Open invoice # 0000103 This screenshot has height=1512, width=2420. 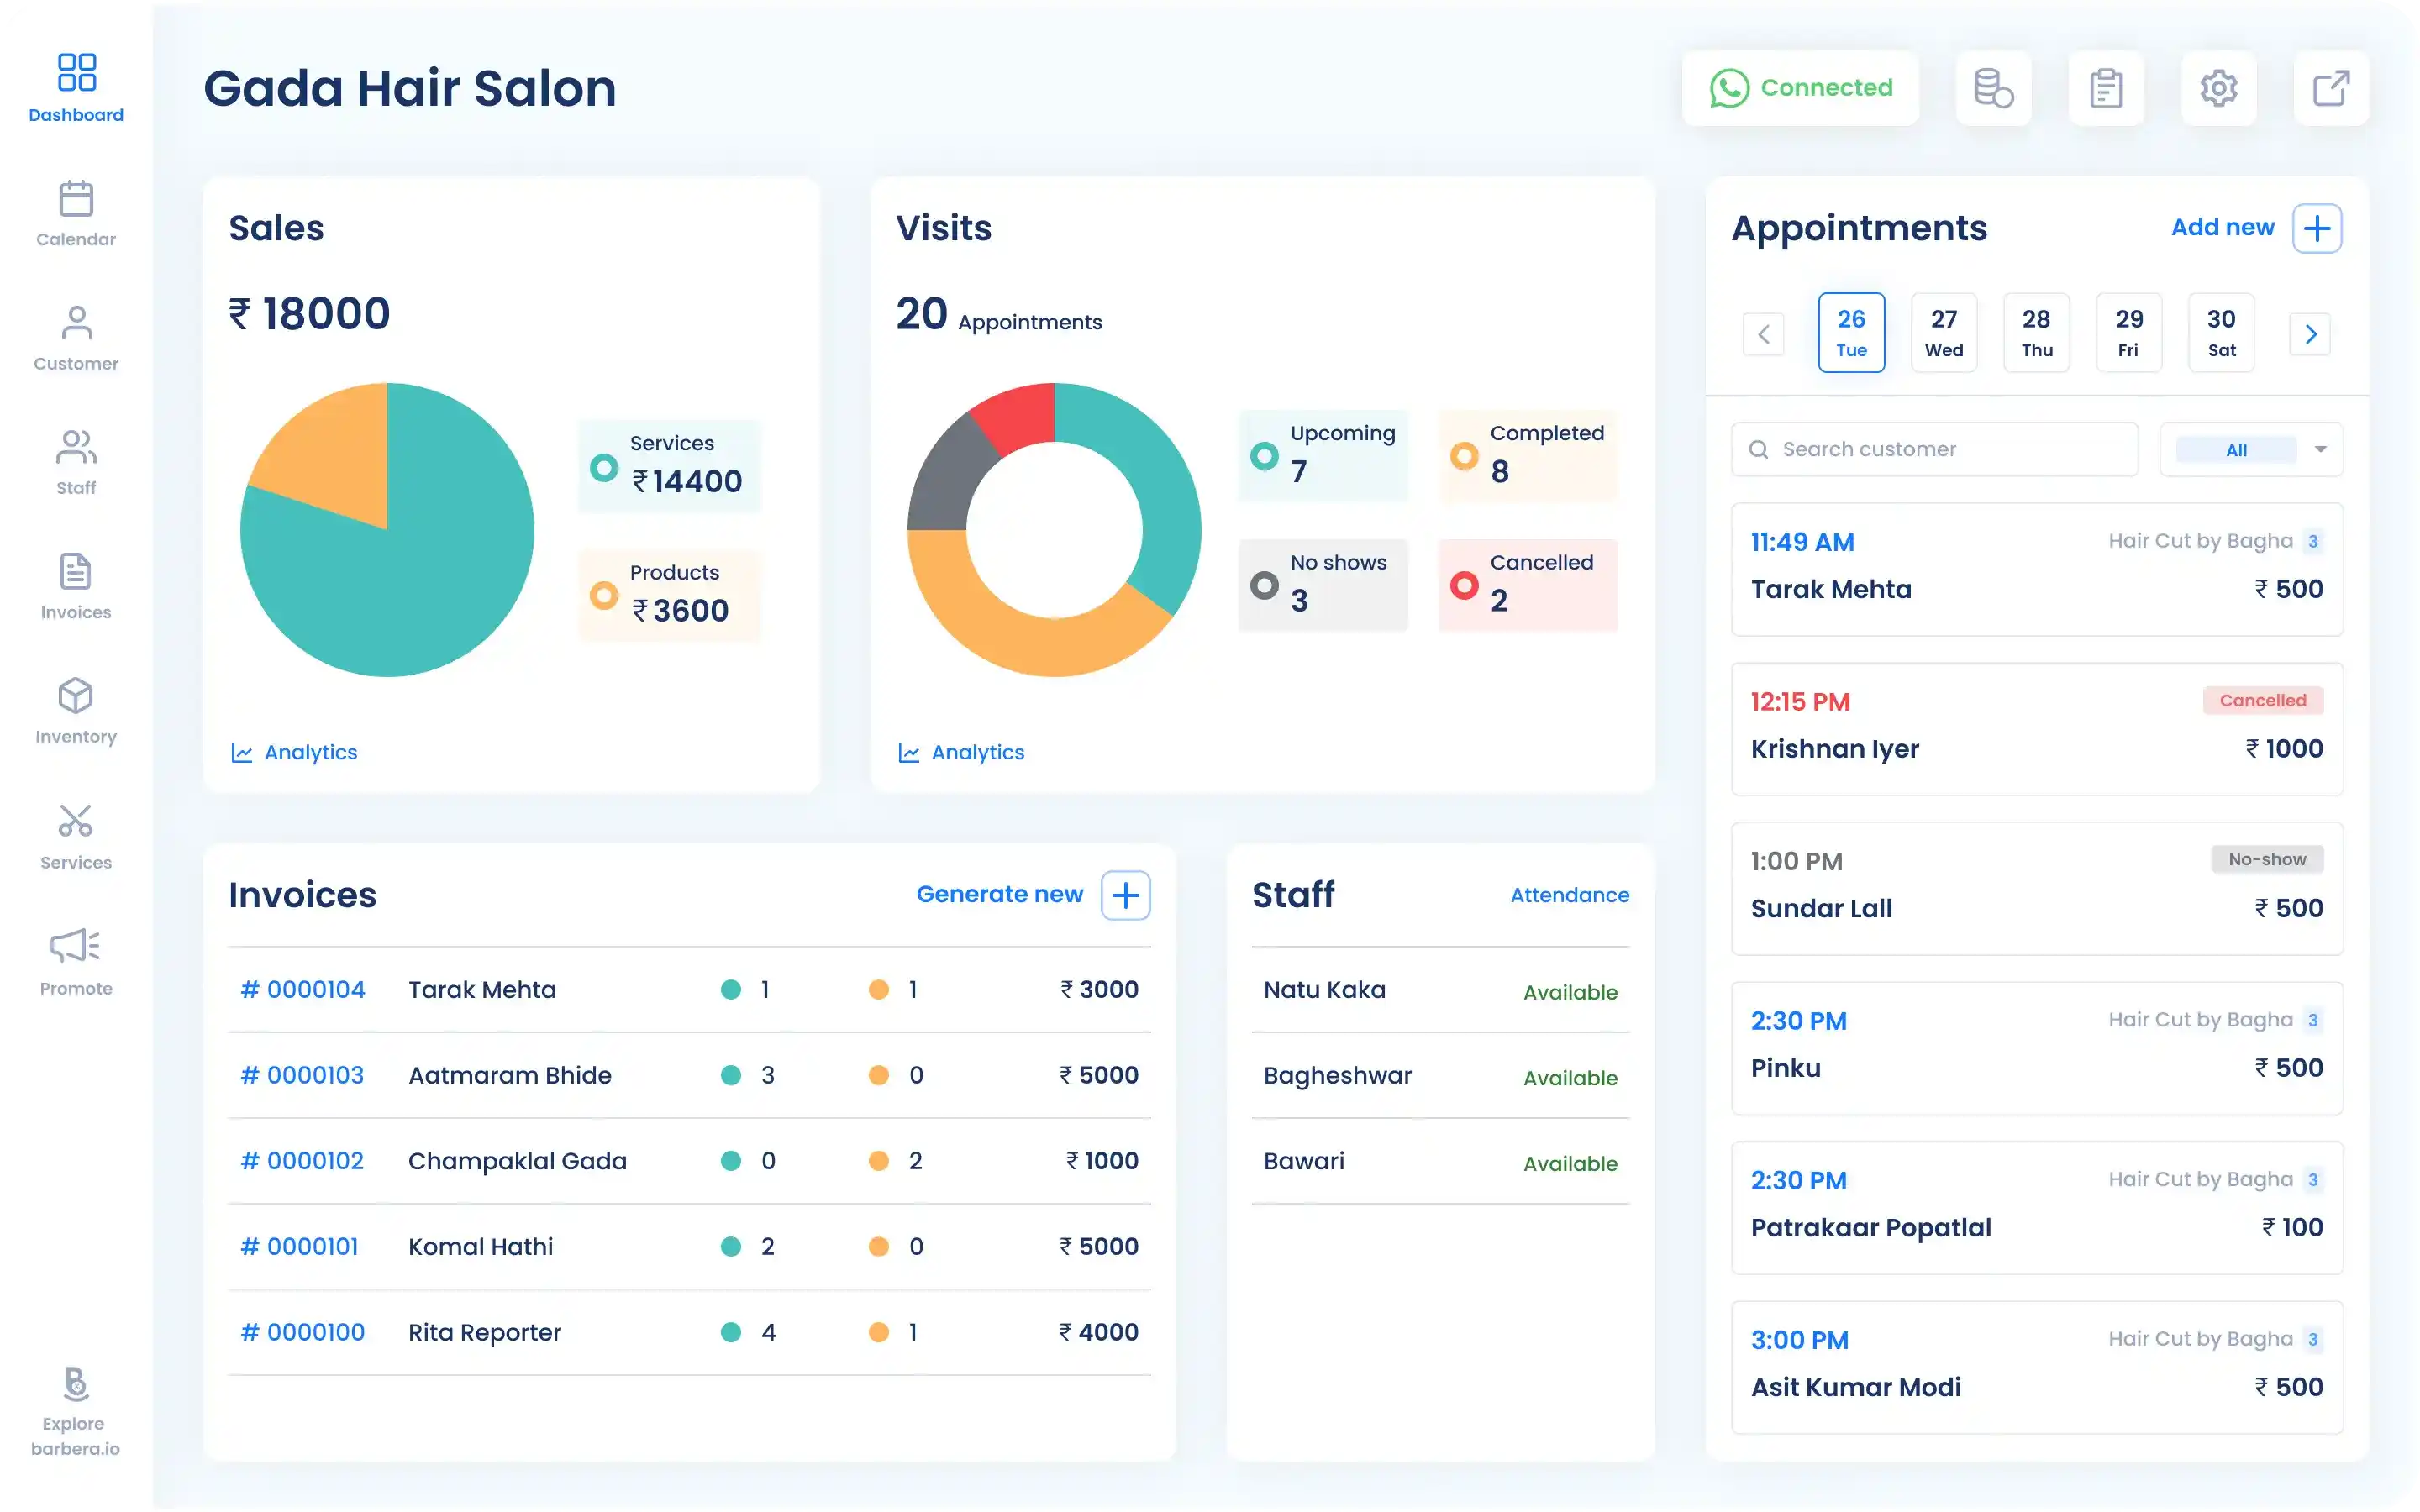[302, 1075]
